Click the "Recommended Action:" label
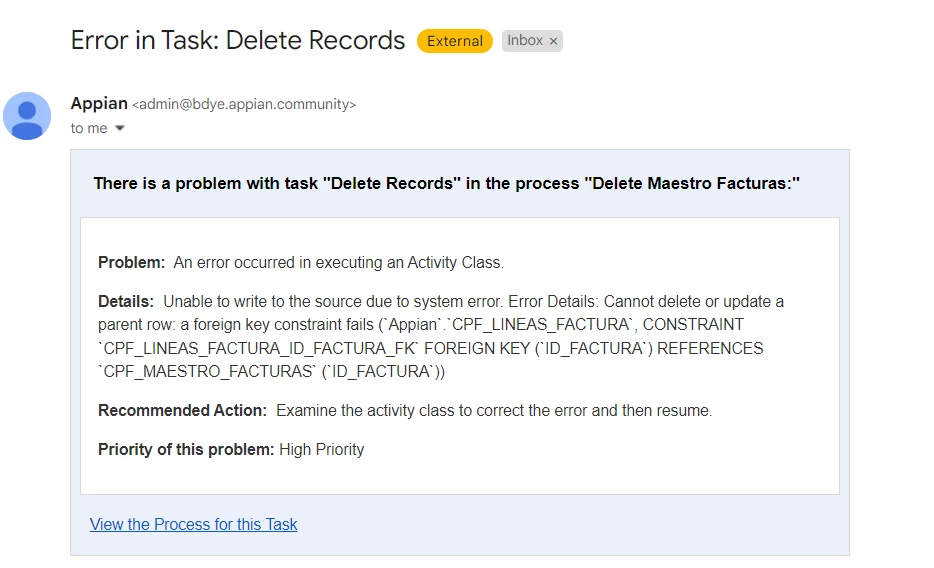This screenshot has width=934, height=568. (182, 410)
